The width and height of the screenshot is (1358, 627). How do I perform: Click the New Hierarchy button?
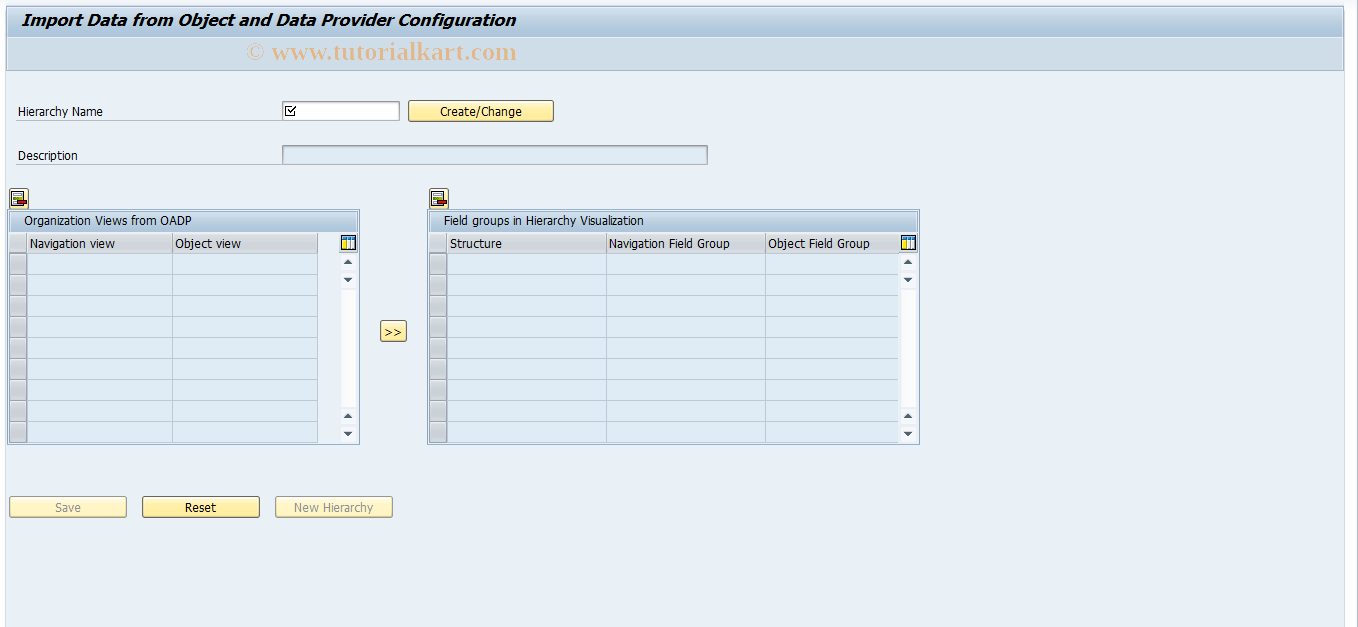coord(334,507)
